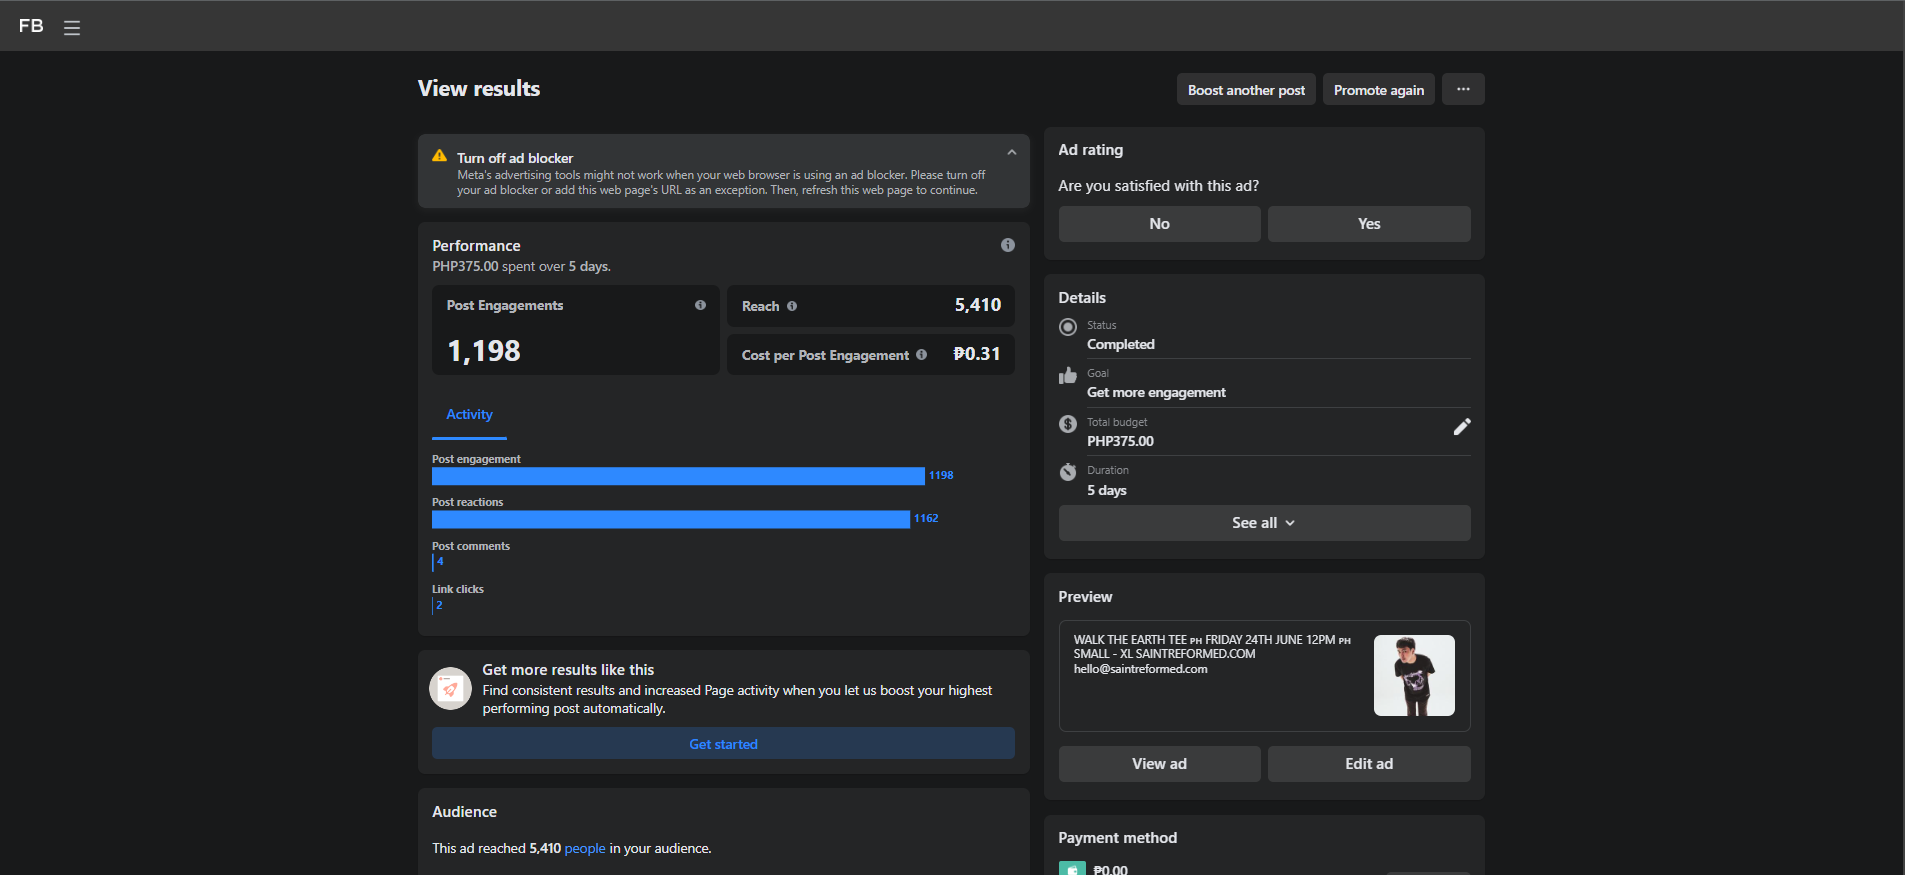
Task: Click the 1,198 Post Engagements number
Action: coord(484,351)
